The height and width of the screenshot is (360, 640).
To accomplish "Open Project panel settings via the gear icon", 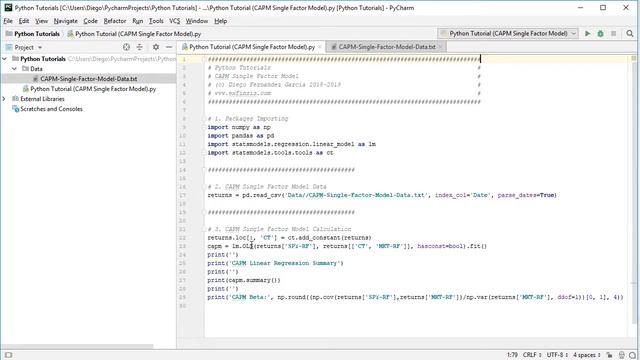I will (x=156, y=47).
